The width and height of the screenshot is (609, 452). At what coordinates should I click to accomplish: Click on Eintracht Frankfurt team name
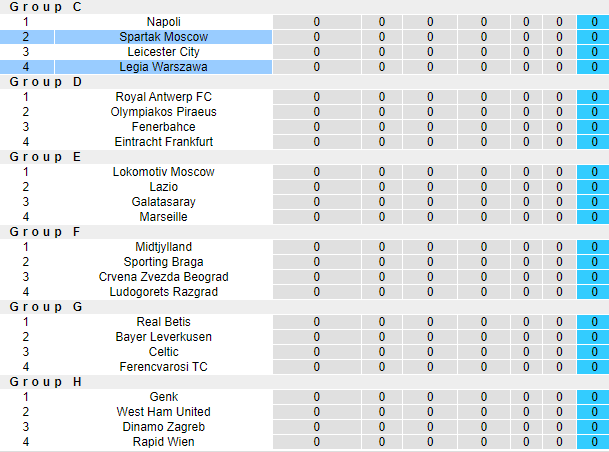point(164,142)
